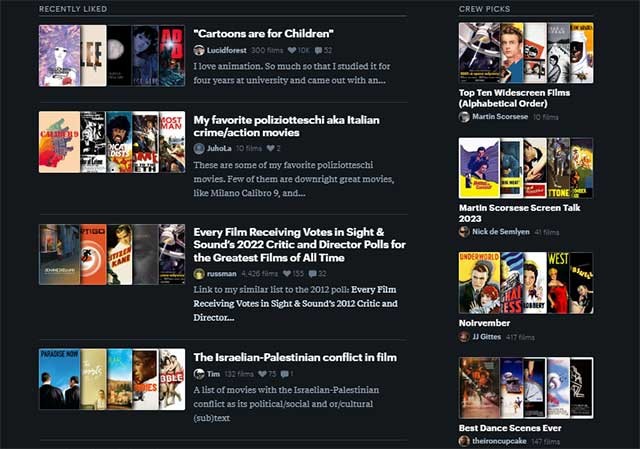Screen dimensions: 640x449
Task: Open the Noirvember list title
Action: coord(484,323)
